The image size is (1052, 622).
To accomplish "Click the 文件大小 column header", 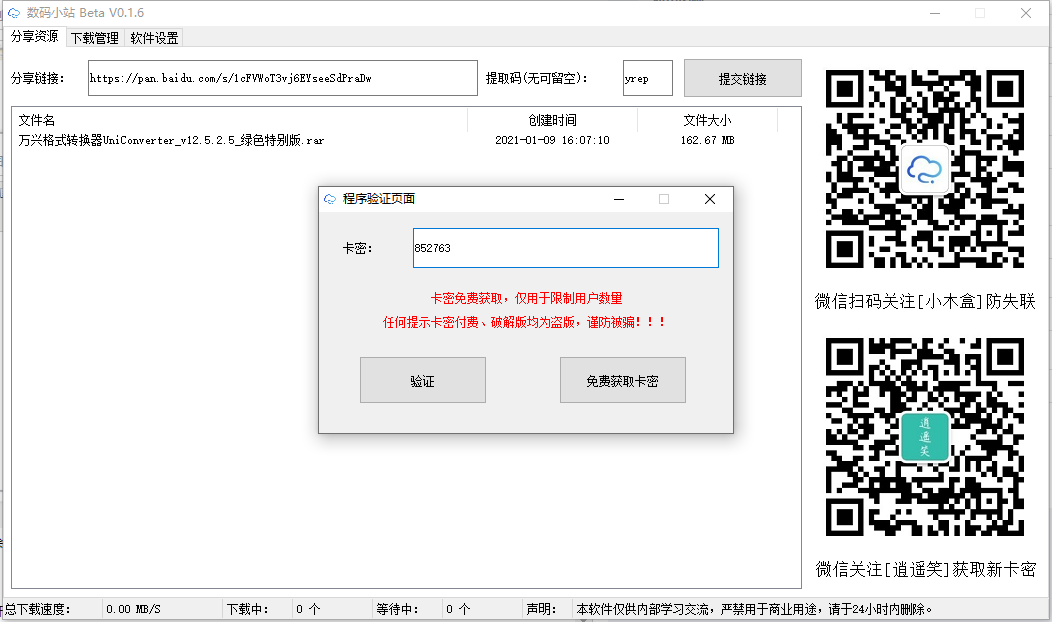I will (707, 120).
